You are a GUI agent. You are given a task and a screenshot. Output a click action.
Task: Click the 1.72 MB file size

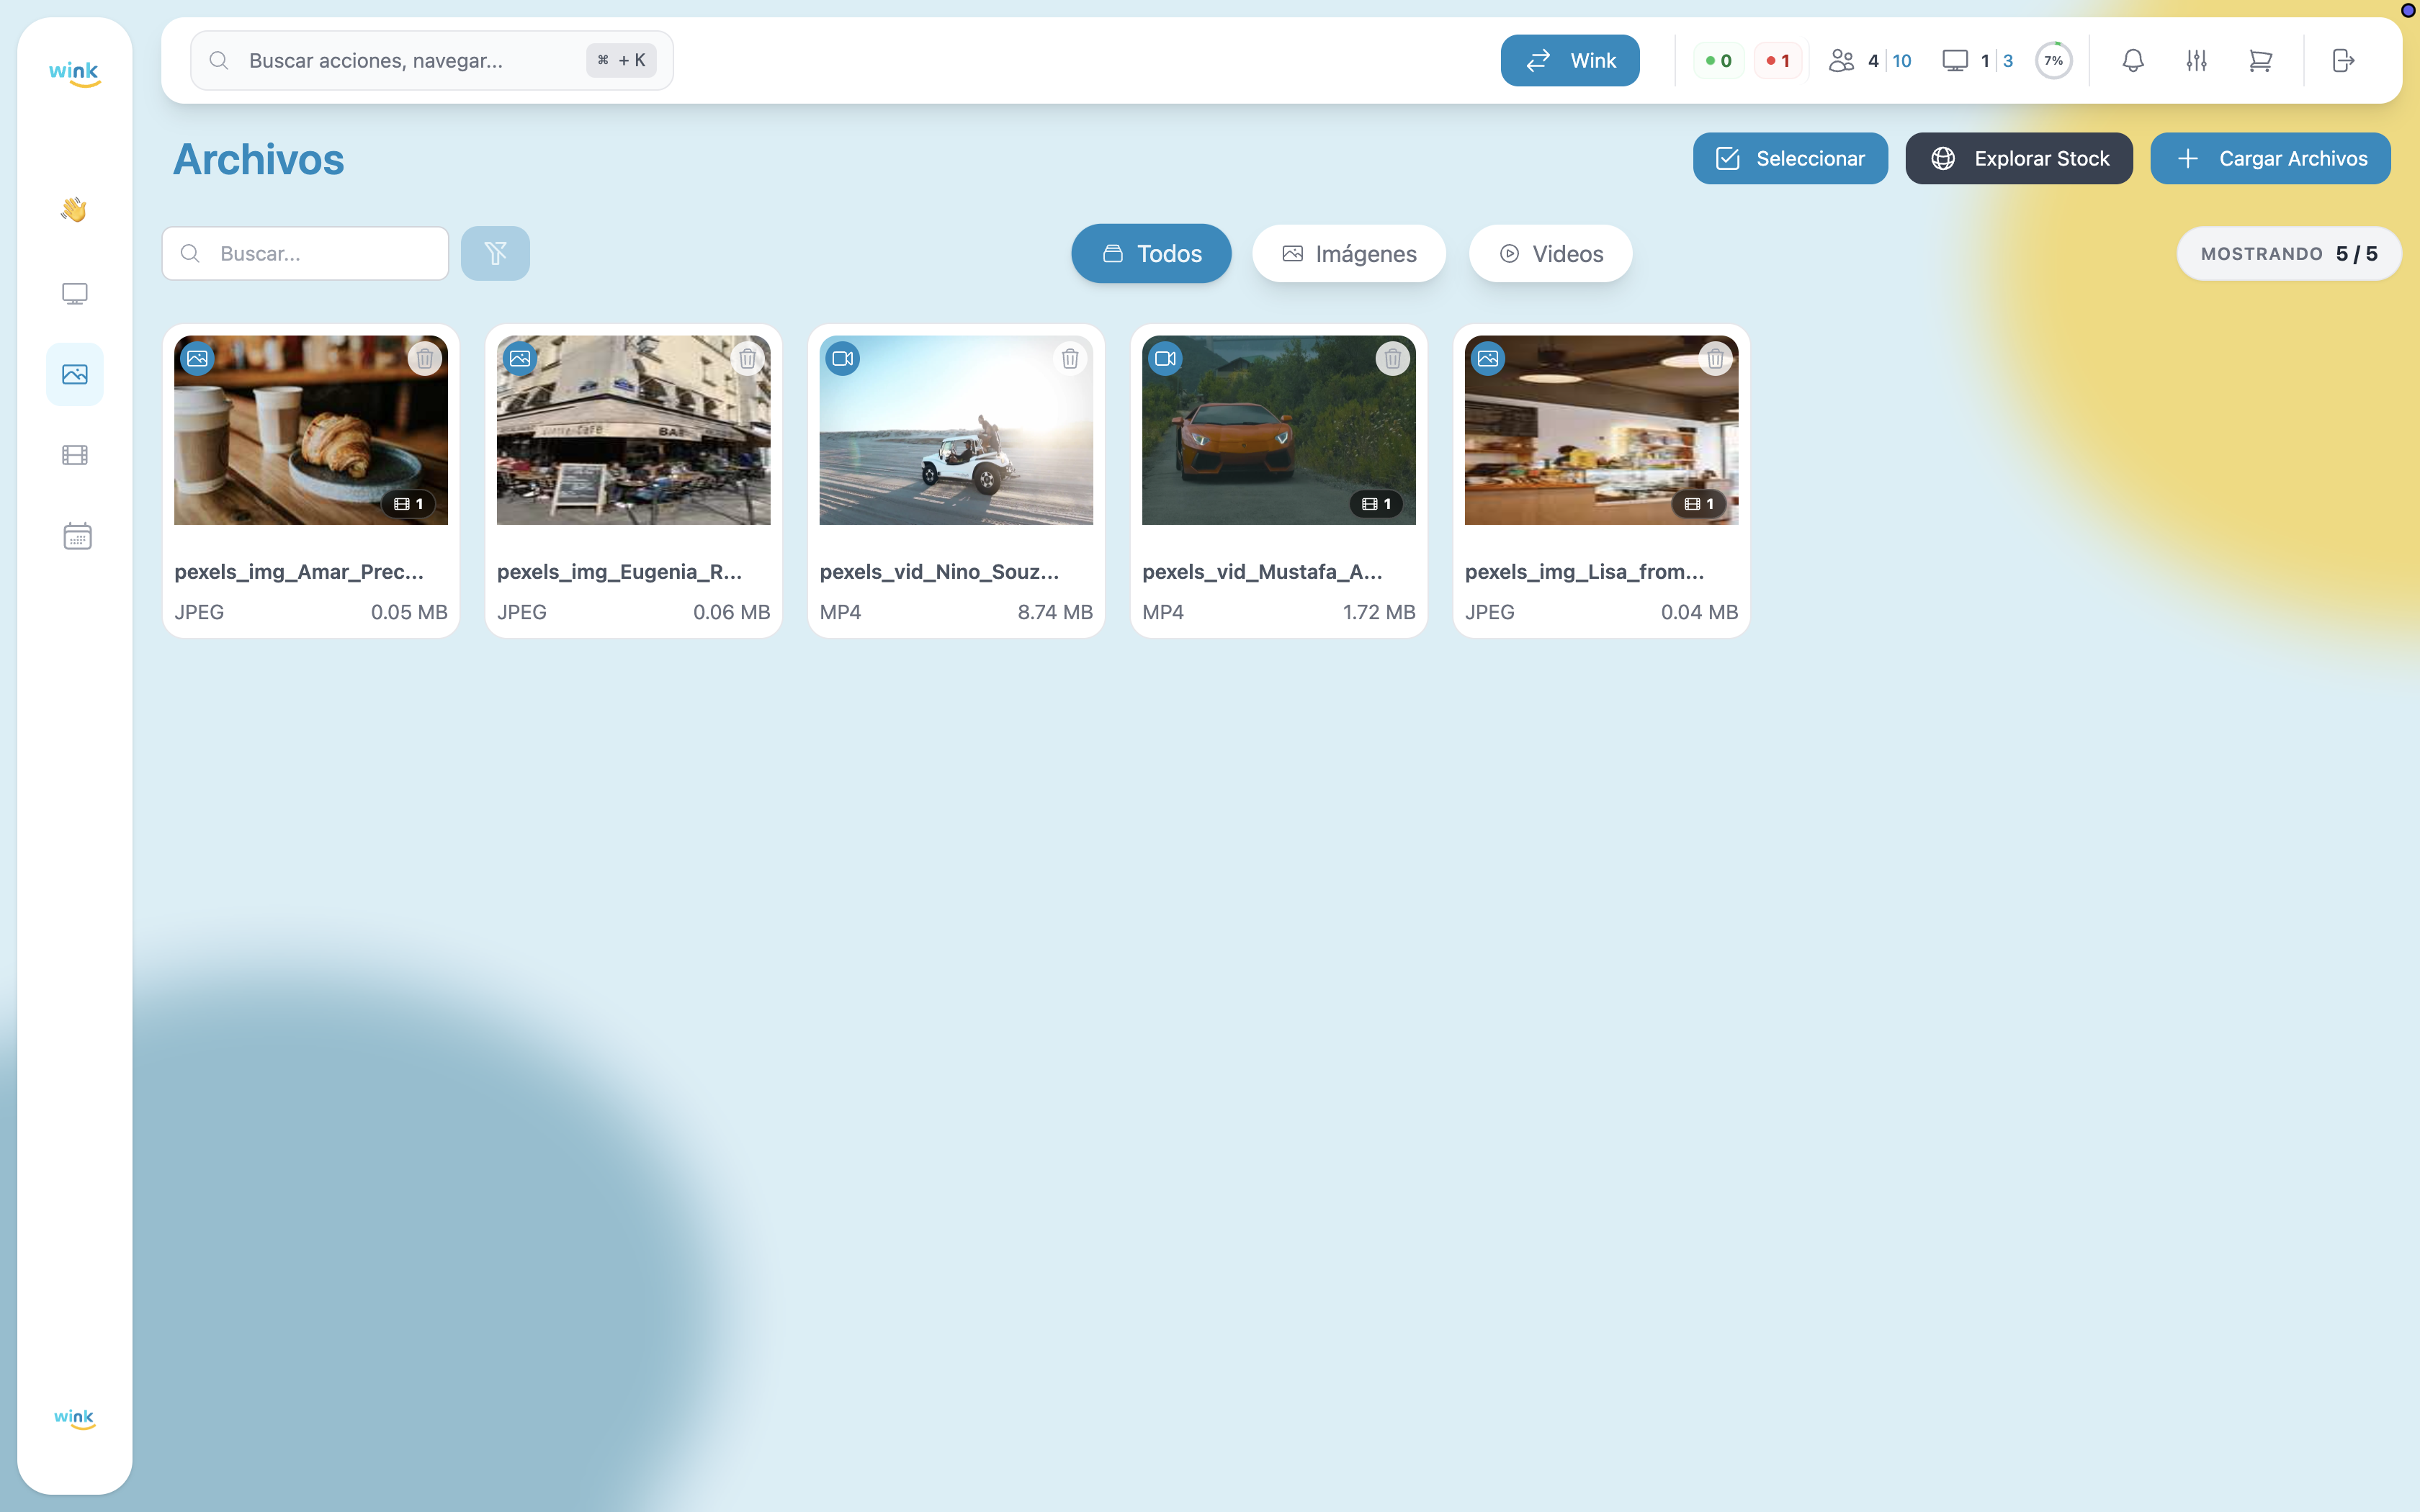coord(1379,612)
